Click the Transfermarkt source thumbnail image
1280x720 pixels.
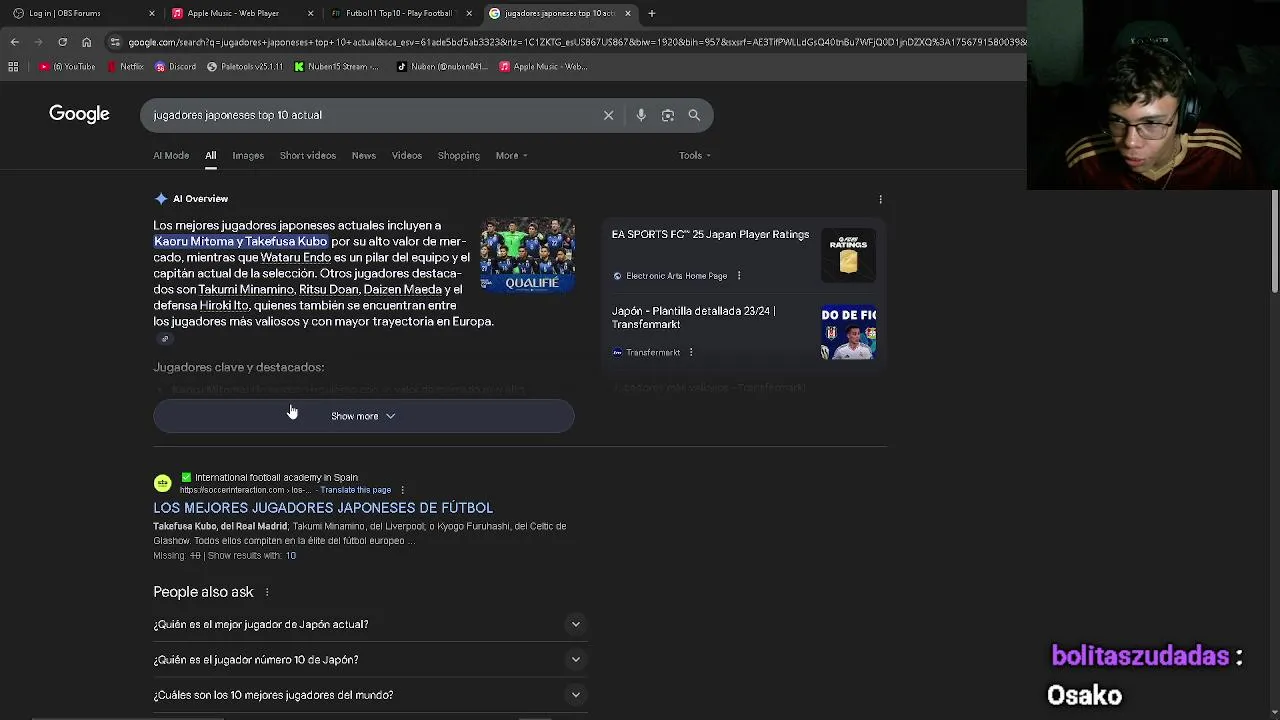848,332
